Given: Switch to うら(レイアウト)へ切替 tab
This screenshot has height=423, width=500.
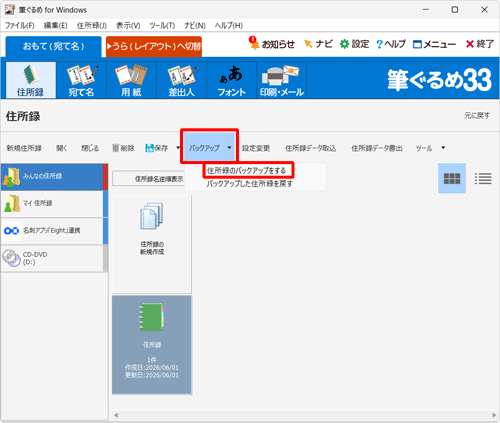Looking at the screenshot, I should (x=154, y=46).
